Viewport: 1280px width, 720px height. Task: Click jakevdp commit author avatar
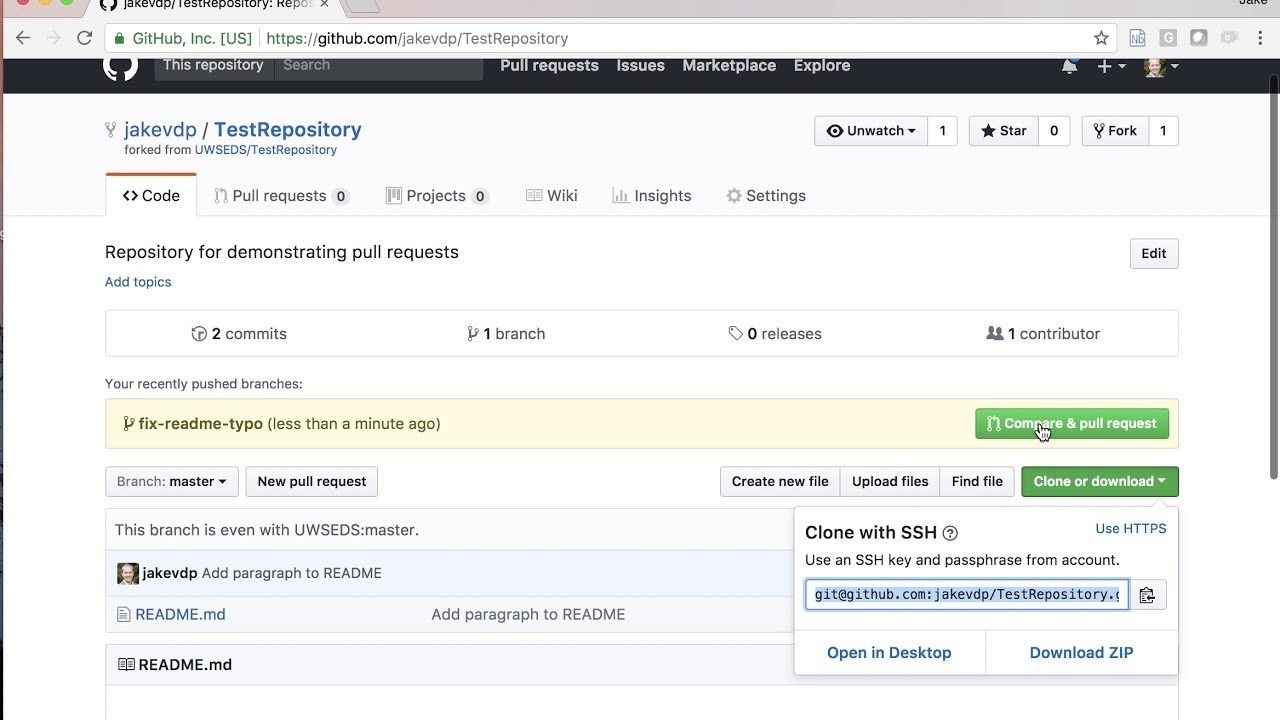pos(128,573)
